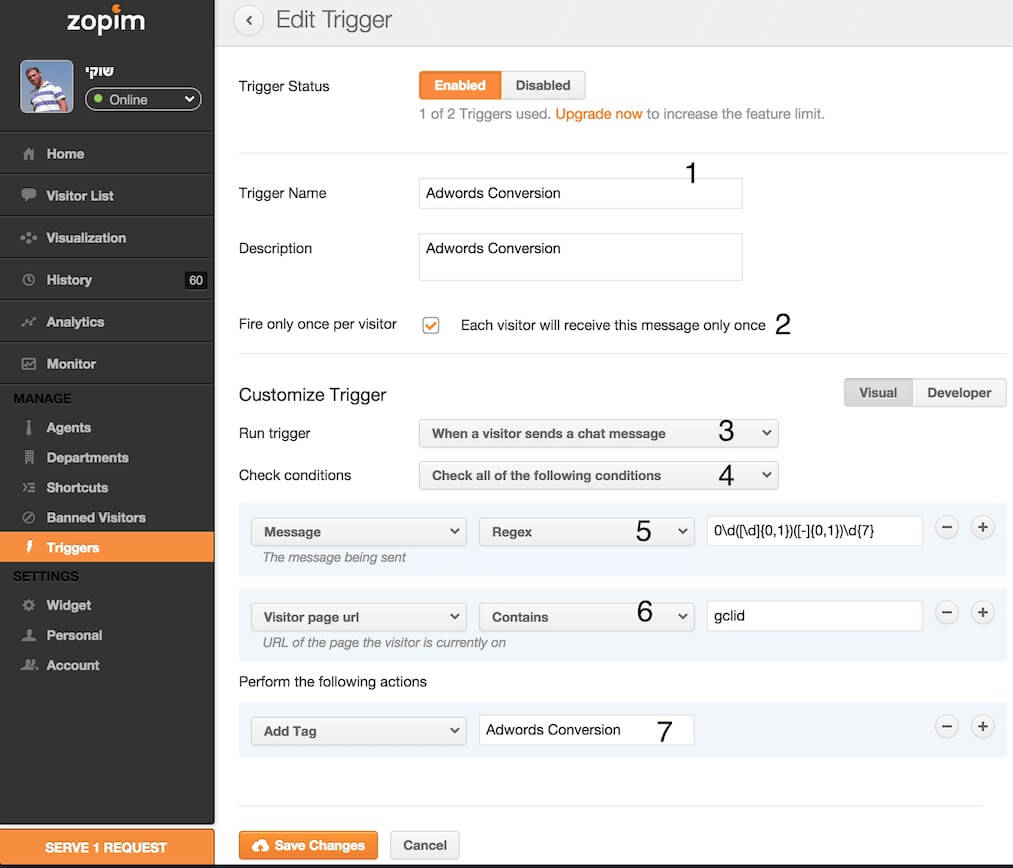Viewport: 1013px width, 868px height.
Task: Remove the Visitor page url condition
Action: pyautogui.click(x=946, y=612)
